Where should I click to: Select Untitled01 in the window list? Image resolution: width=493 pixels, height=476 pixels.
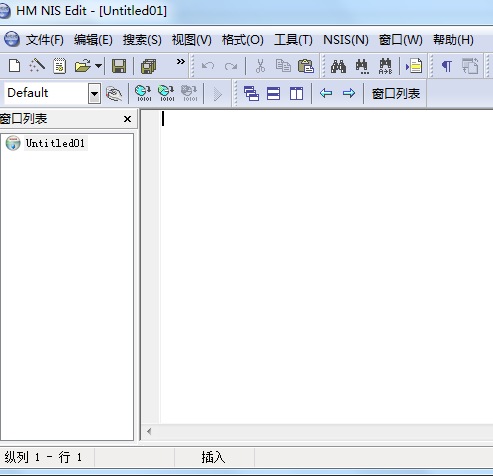coord(55,143)
